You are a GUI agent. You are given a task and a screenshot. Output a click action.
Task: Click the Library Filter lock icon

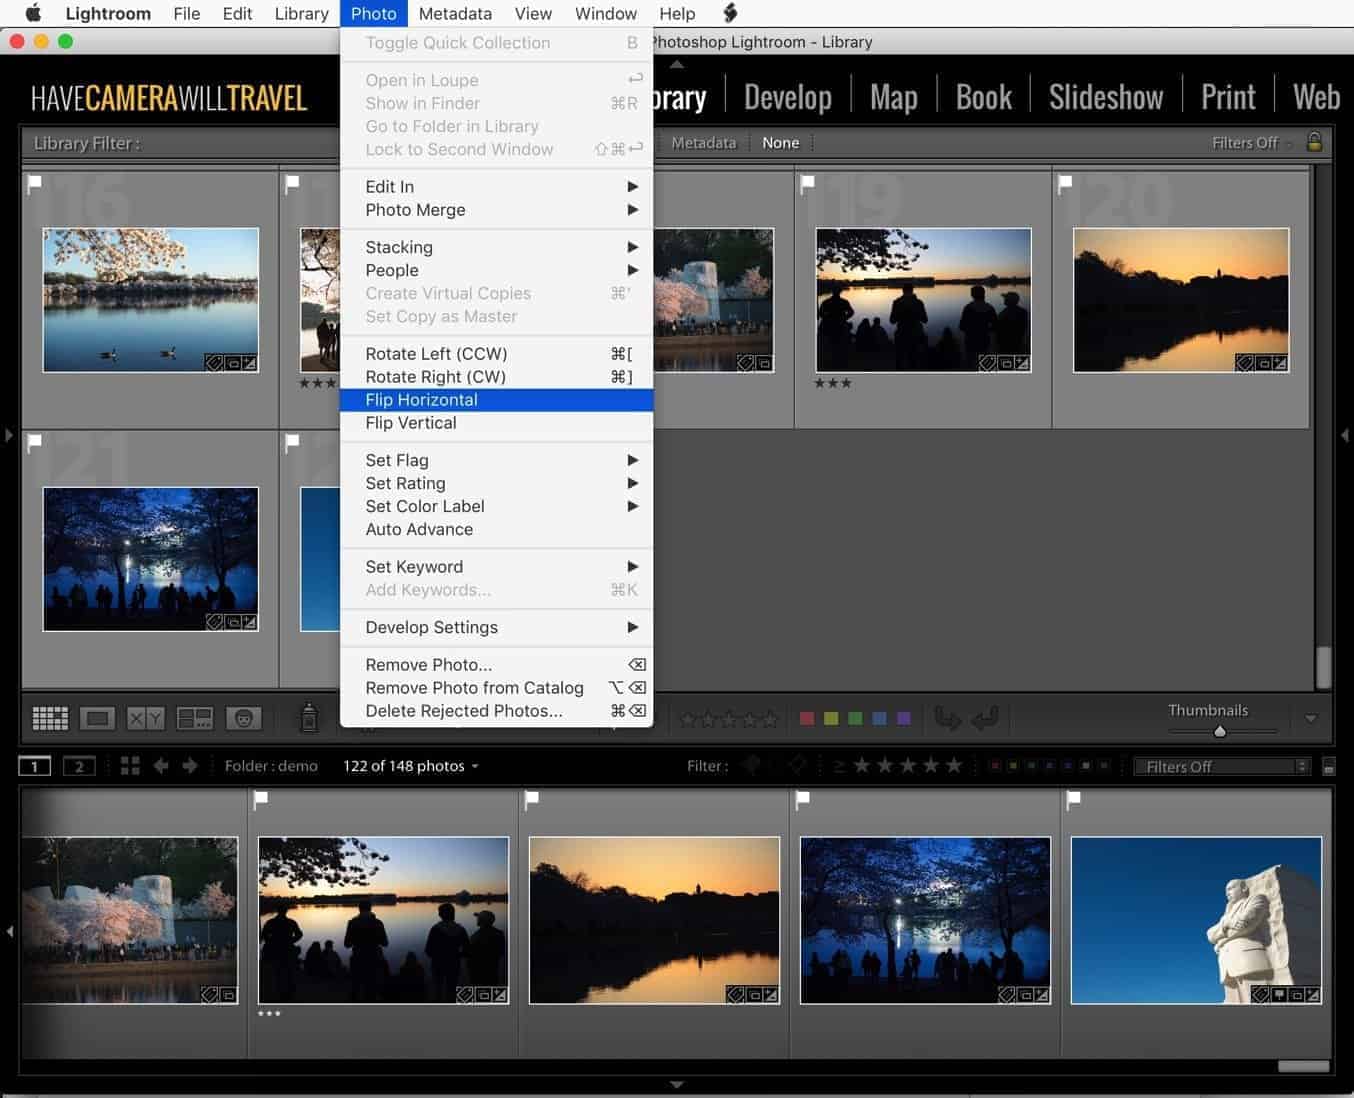(x=1315, y=142)
